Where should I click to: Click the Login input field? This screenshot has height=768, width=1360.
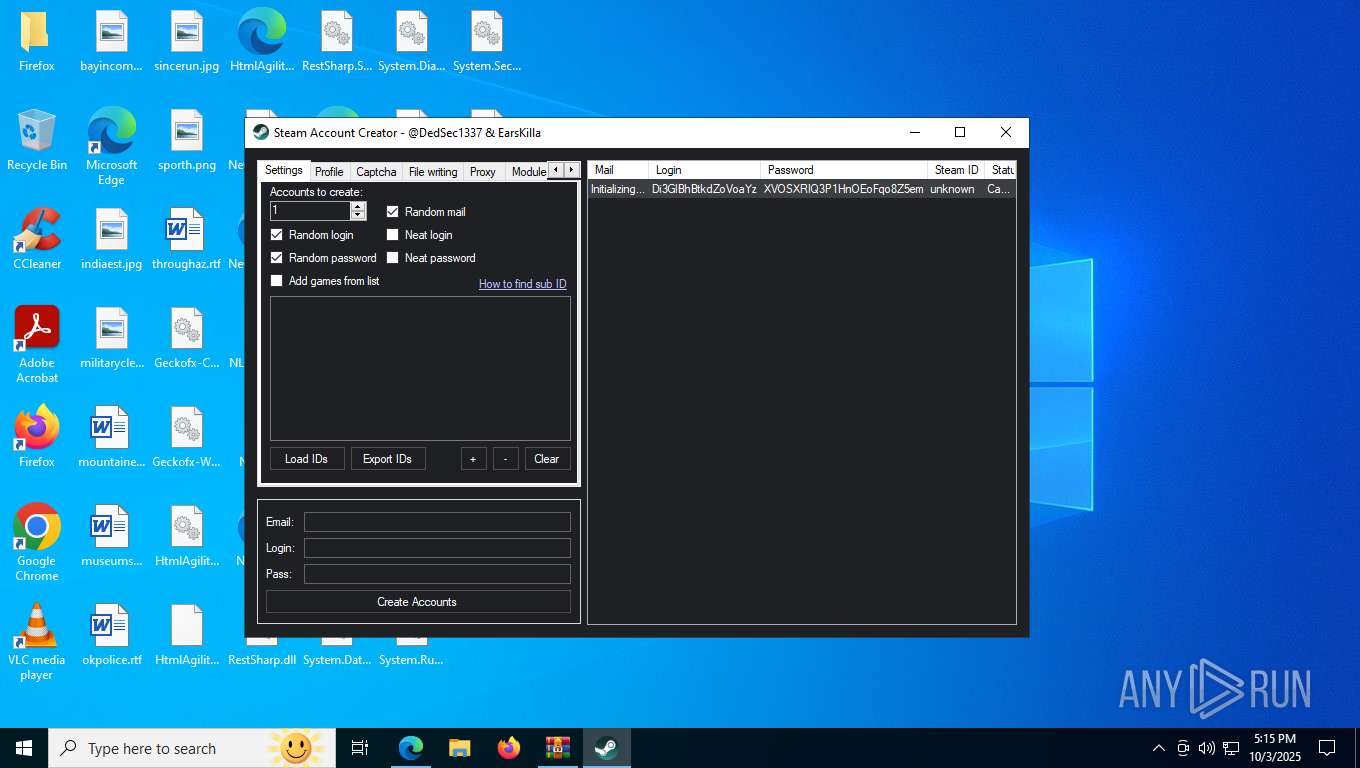click(437, 548)
